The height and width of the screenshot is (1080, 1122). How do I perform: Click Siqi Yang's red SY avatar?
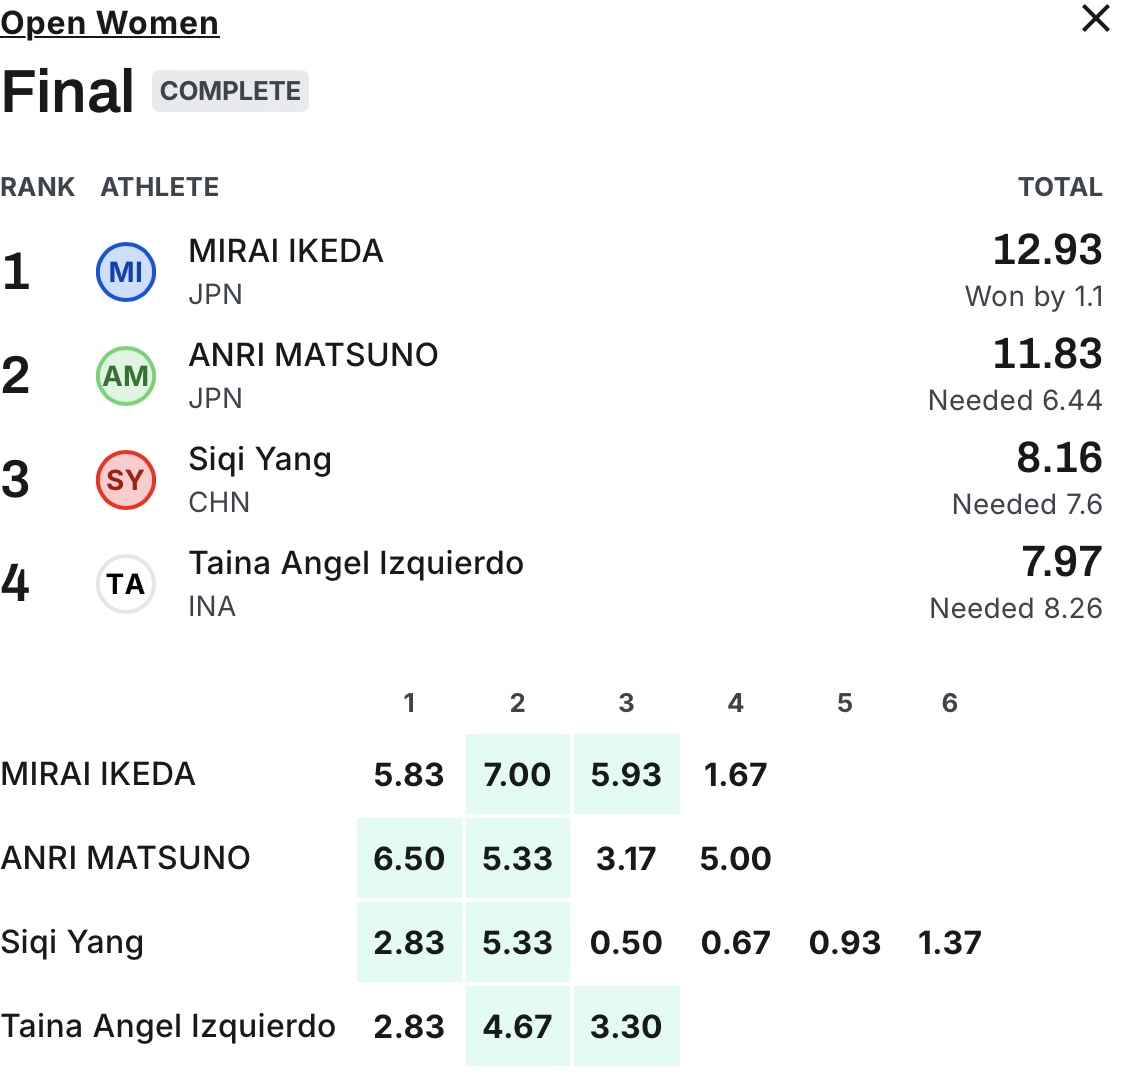[126, 480]
